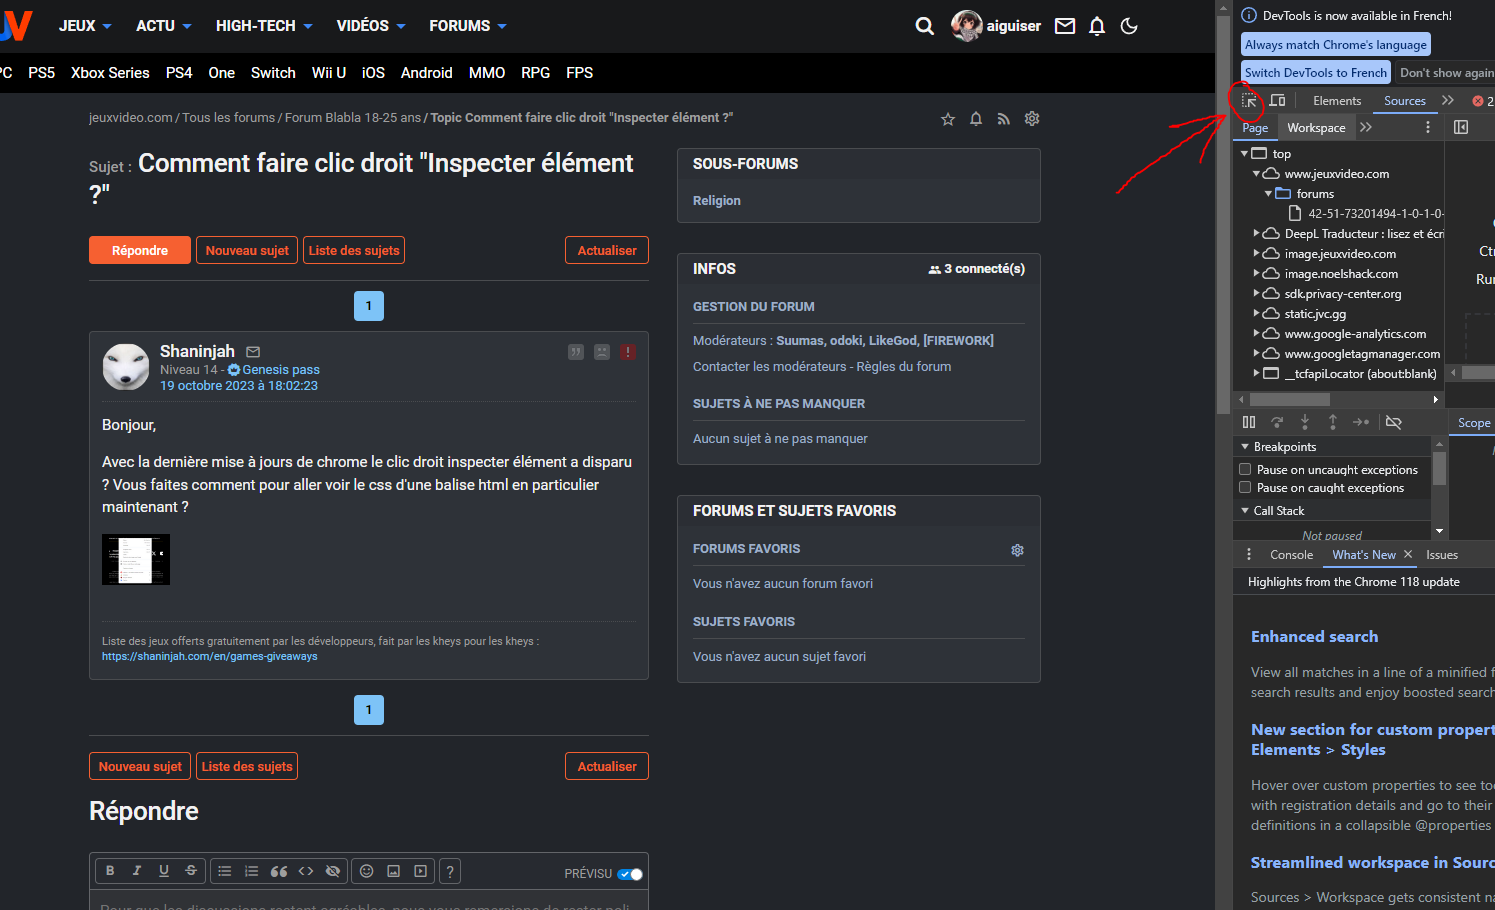Click the RSS feed icon
This screenshot has width=1495, height=910.
(x=1004, y=119)
